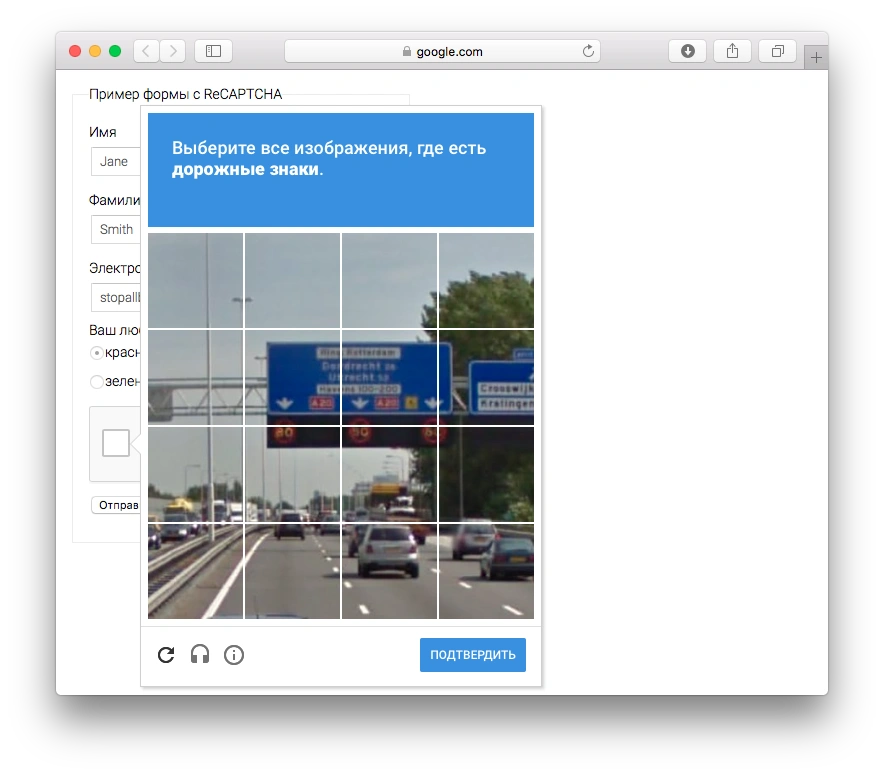Click the Отправить submit button
Screen dimensions: 884x775
tap(115, 505)
